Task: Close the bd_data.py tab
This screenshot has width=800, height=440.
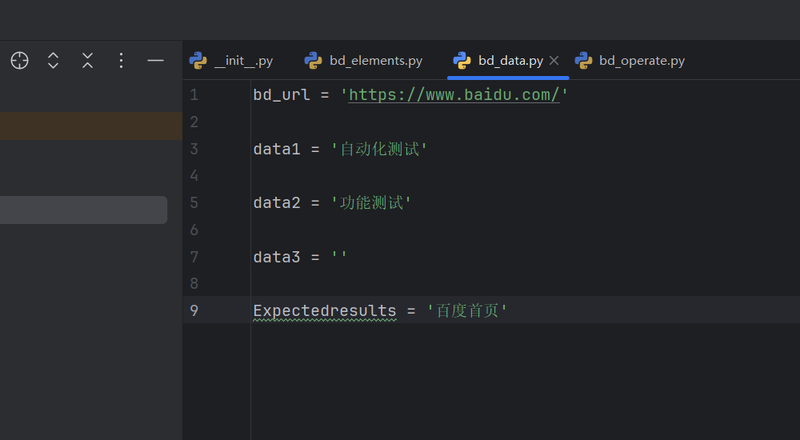Action: [x=554, y=61]
